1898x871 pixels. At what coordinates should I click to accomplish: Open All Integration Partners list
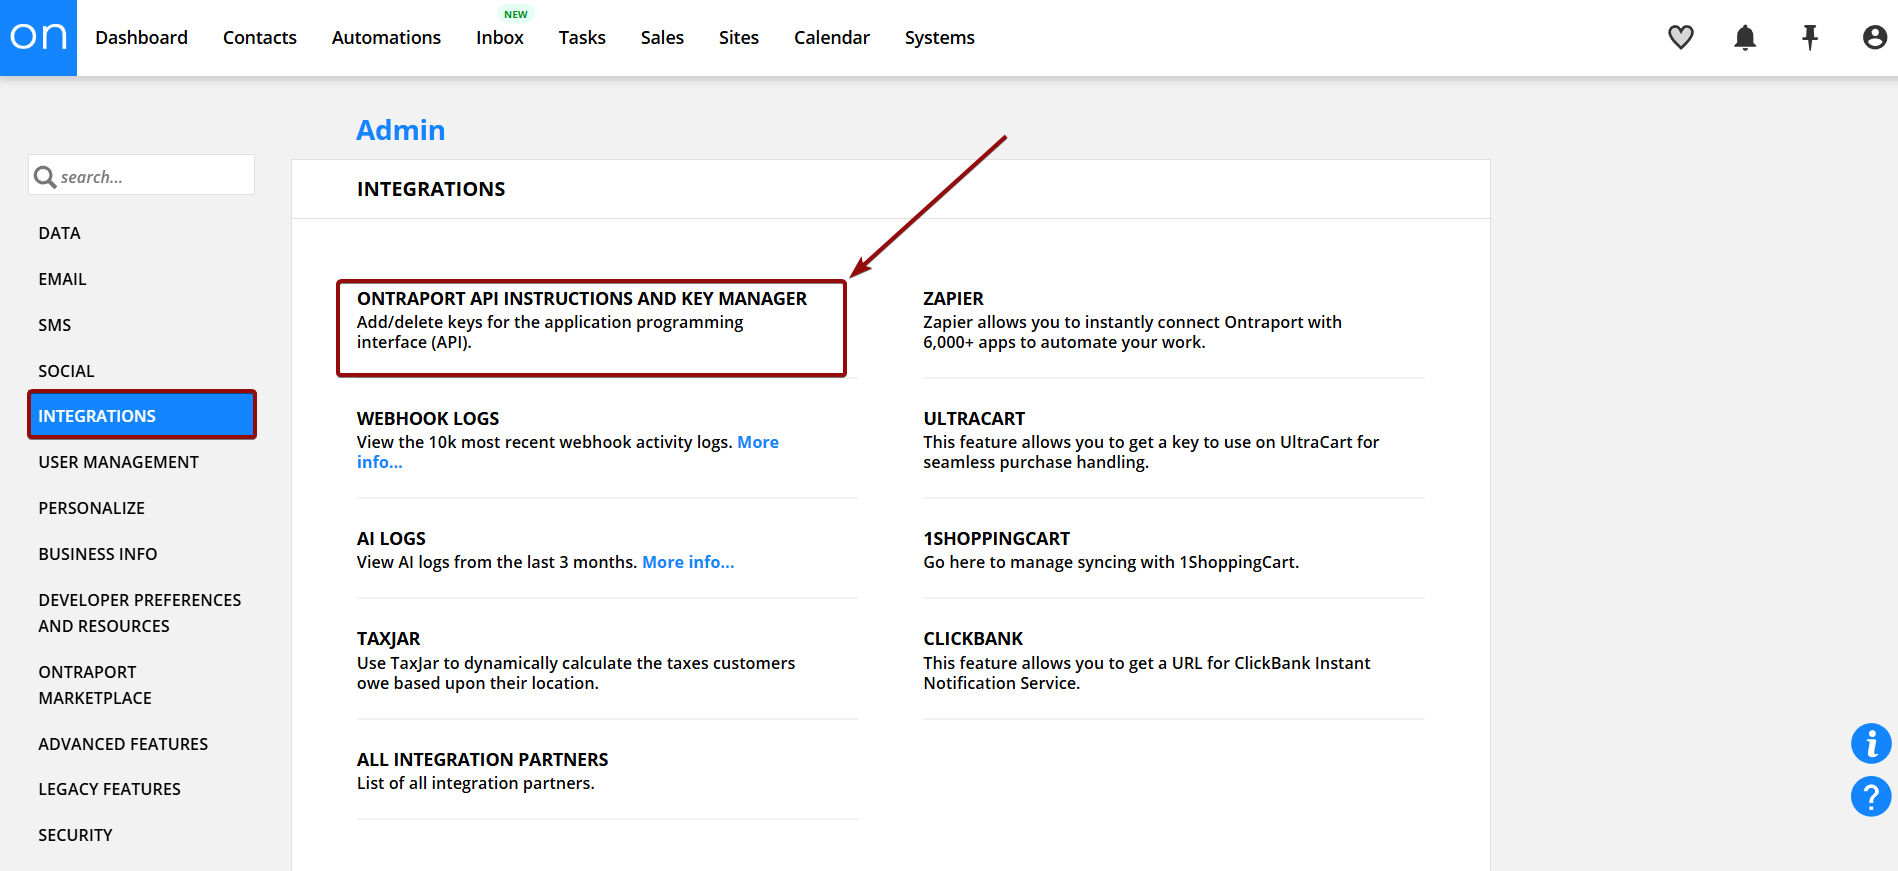tap(482, 760)
